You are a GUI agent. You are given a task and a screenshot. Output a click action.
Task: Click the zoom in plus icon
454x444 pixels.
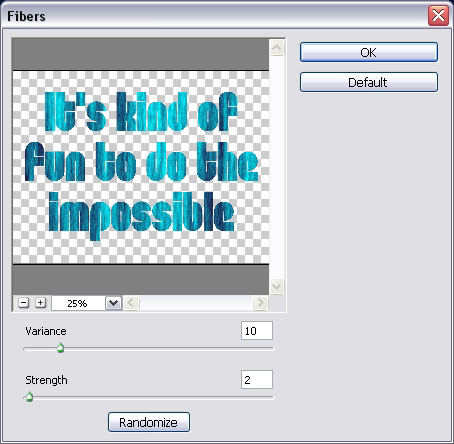40,303
